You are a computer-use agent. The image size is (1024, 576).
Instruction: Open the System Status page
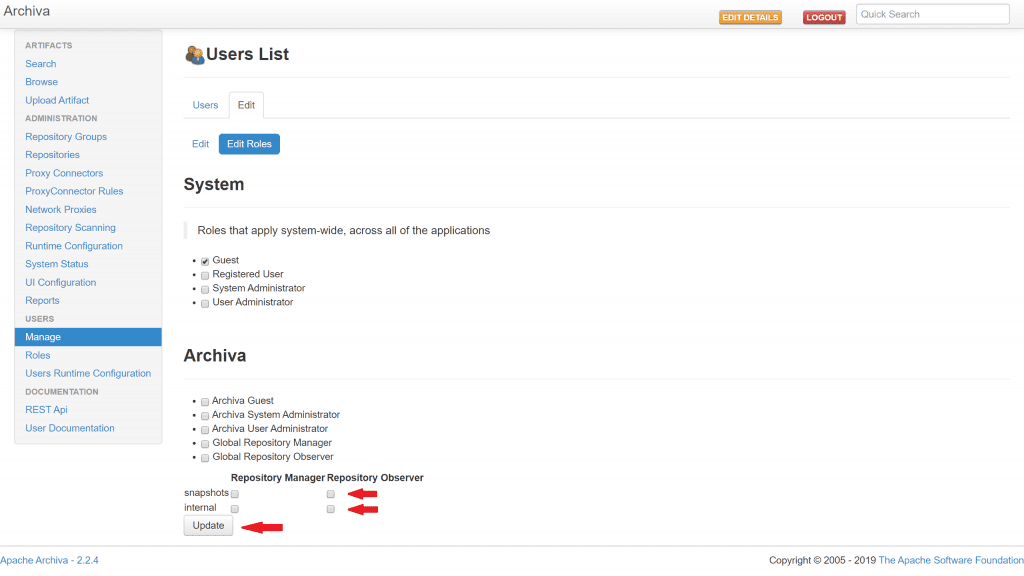pos(57,264)
